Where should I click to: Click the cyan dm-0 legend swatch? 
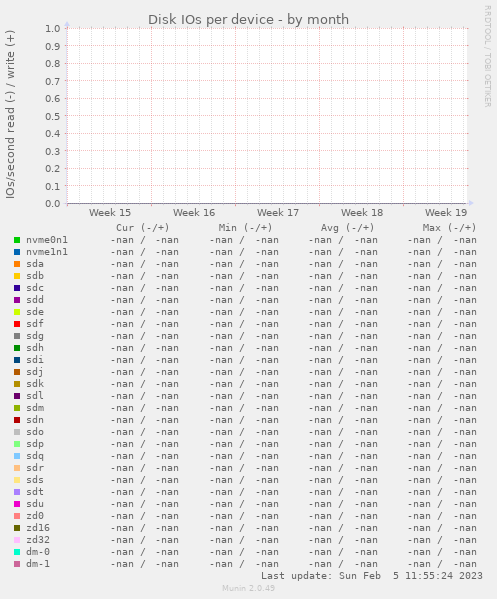tap(17, 552)
